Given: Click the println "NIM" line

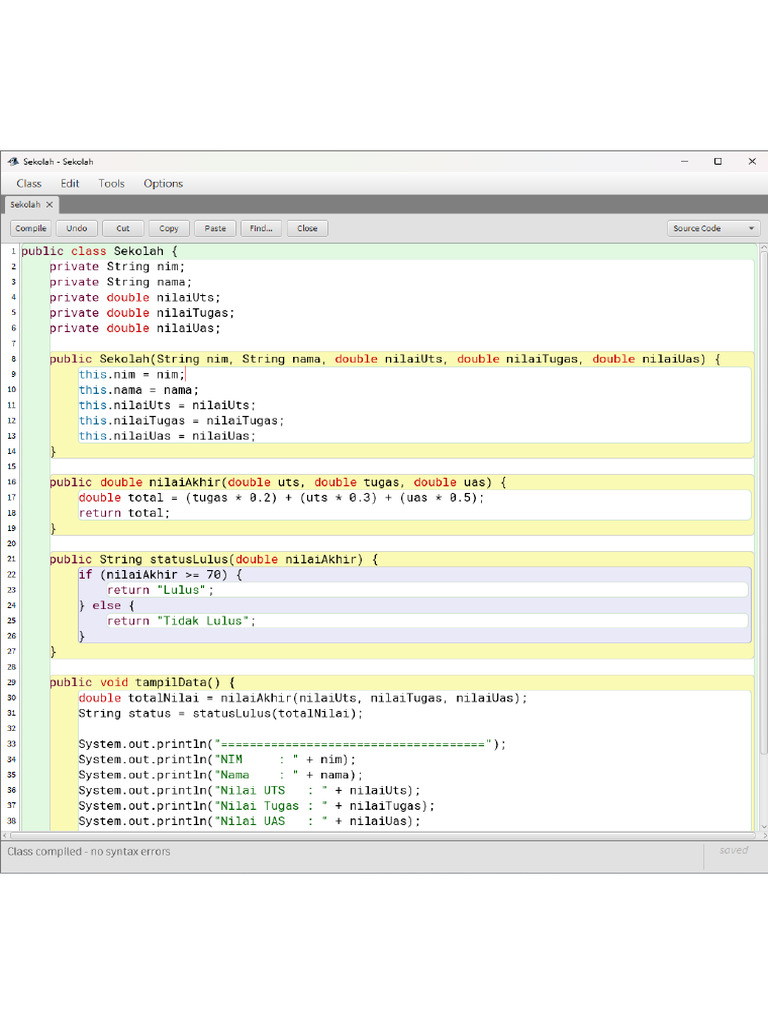Looking at the screenshot, I should coord(217,760).
